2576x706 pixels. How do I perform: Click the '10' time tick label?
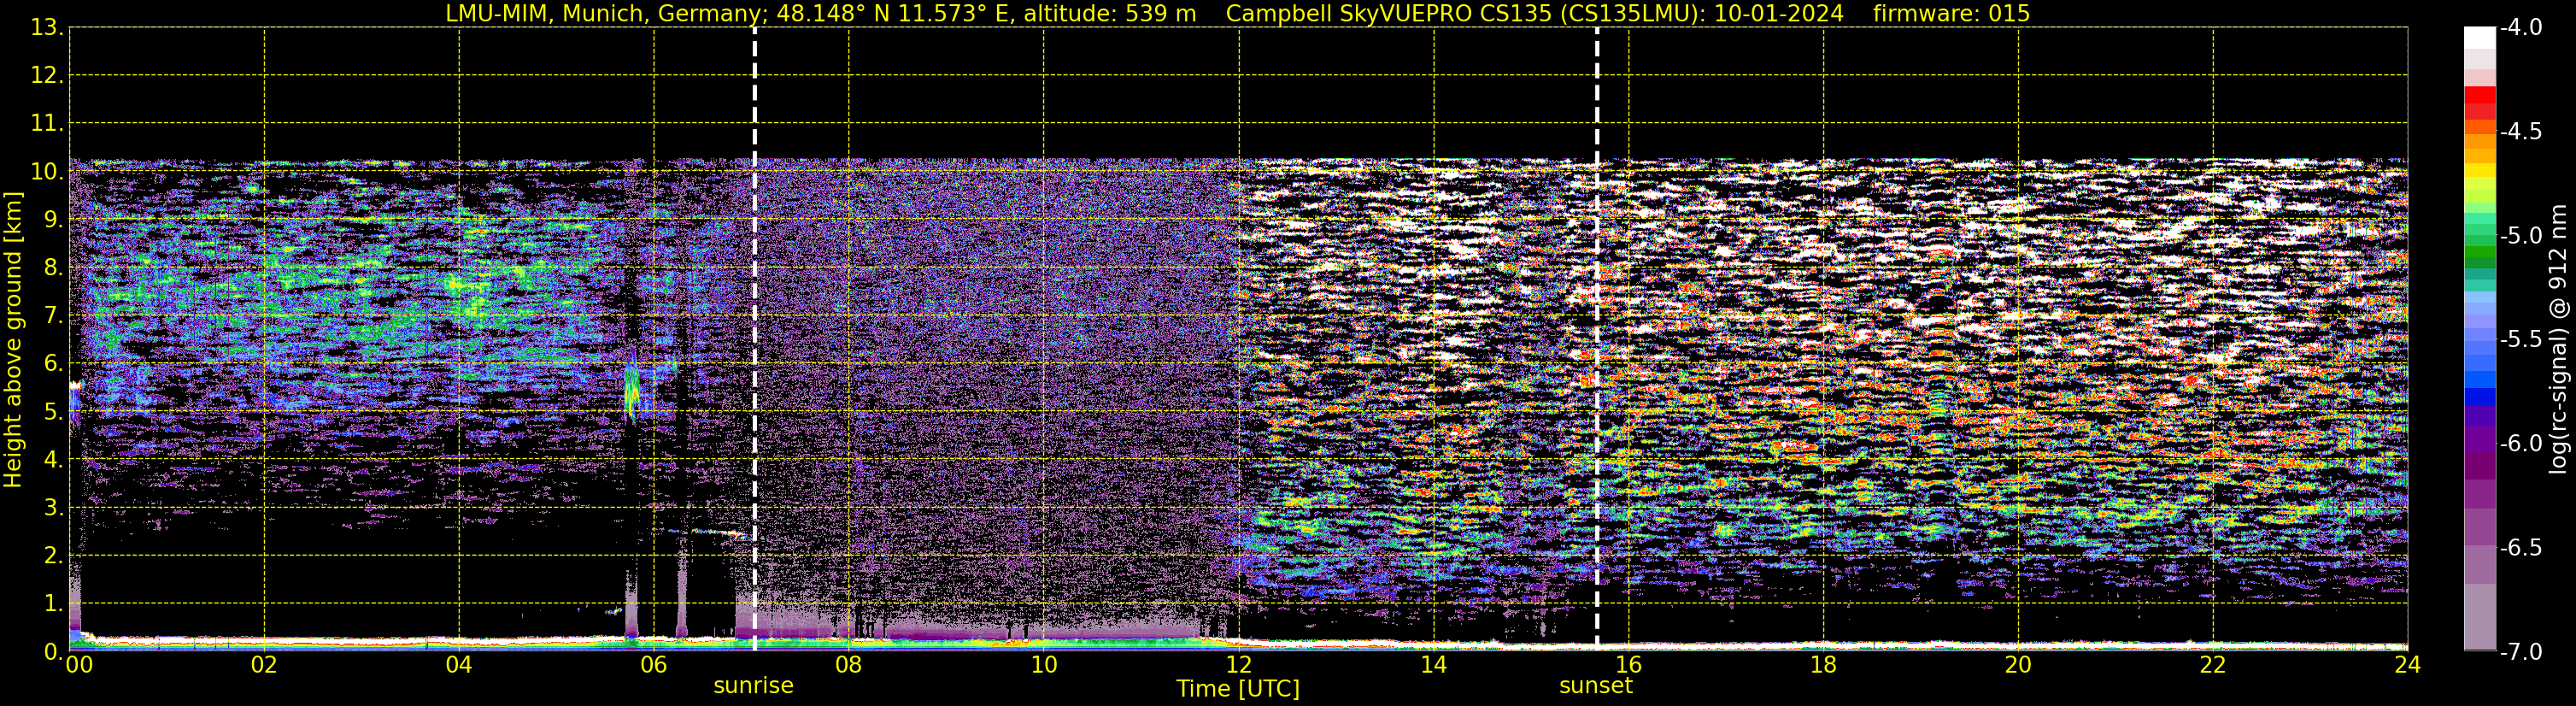tap(1044, 665)
